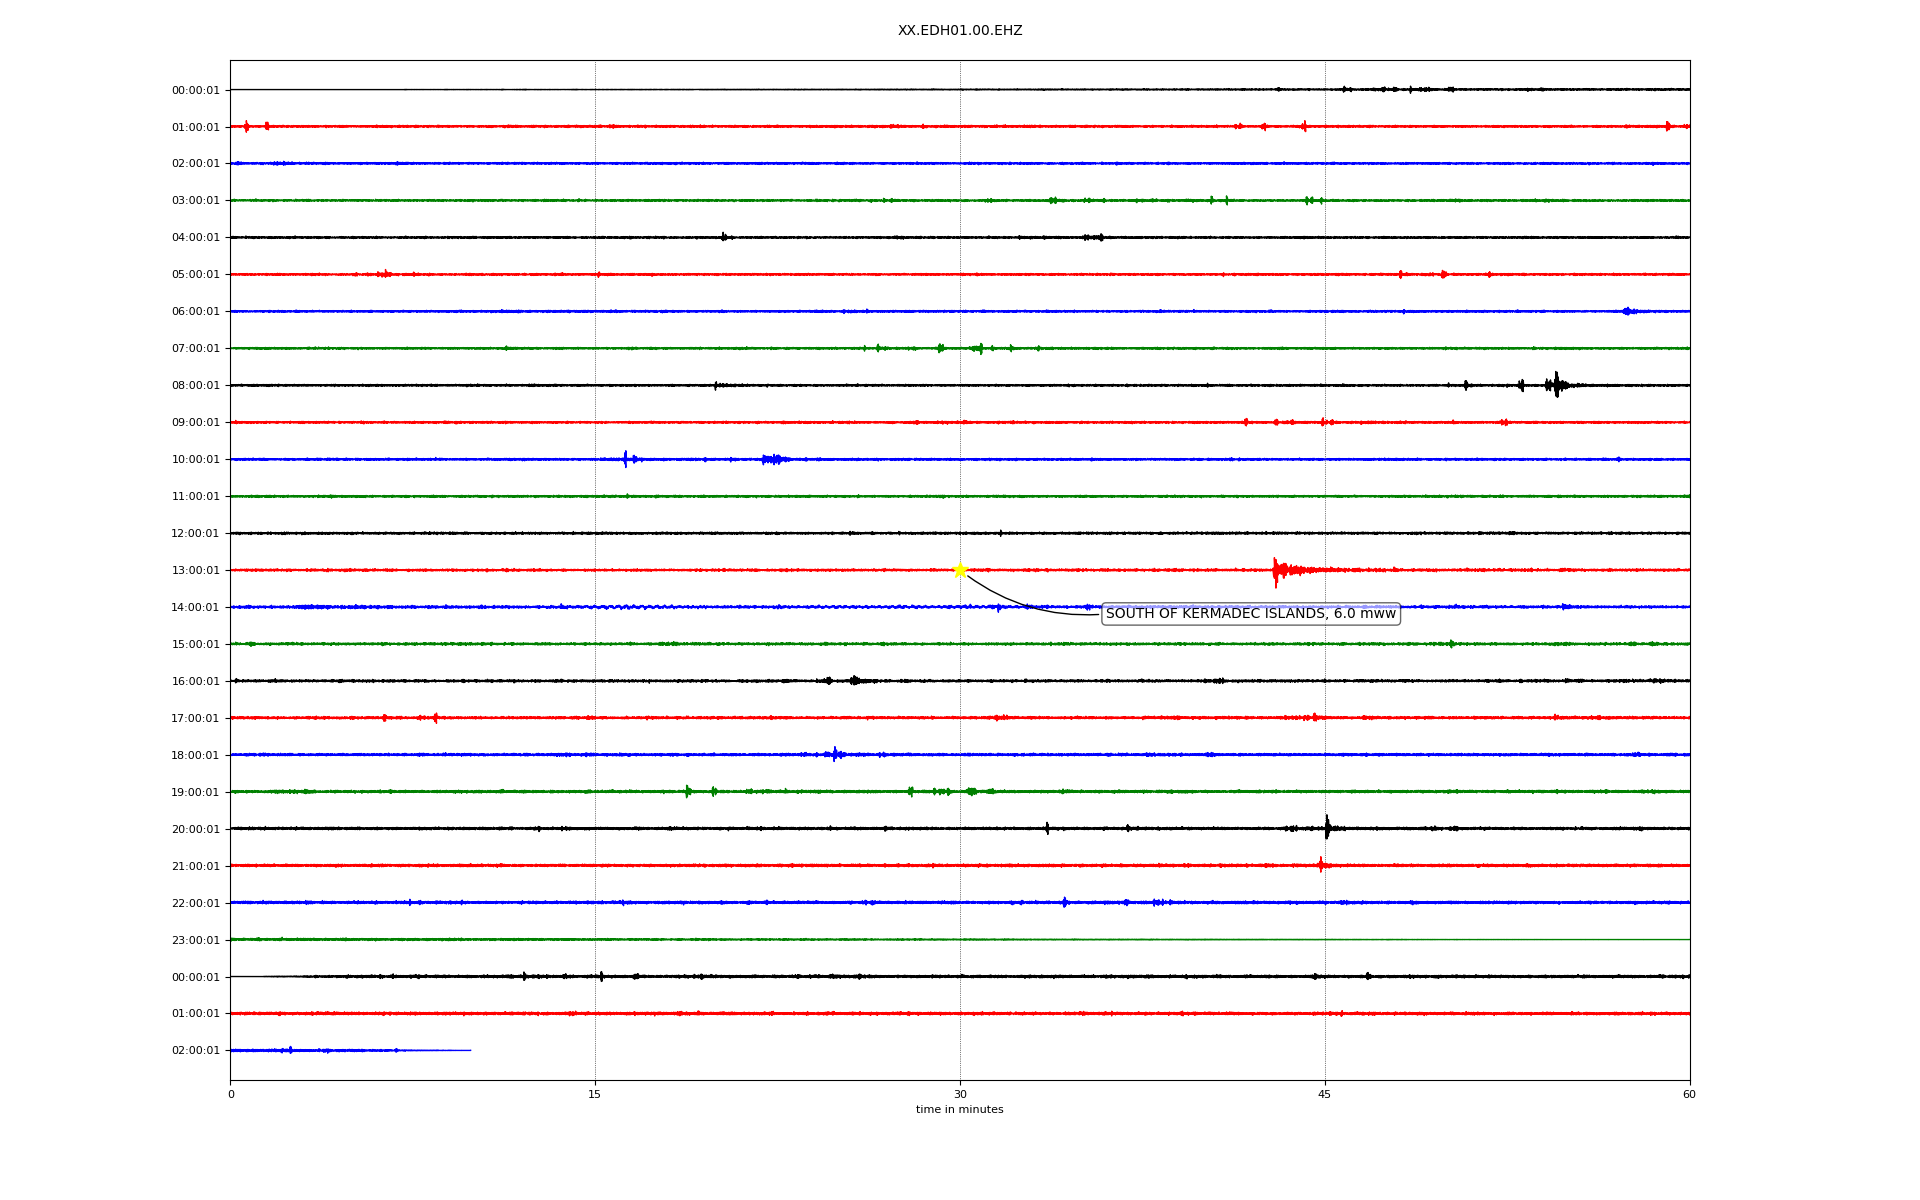Click the blue spike on the 18:00:01 trace
The image size is (1920, 1200).
click(835, 754)
